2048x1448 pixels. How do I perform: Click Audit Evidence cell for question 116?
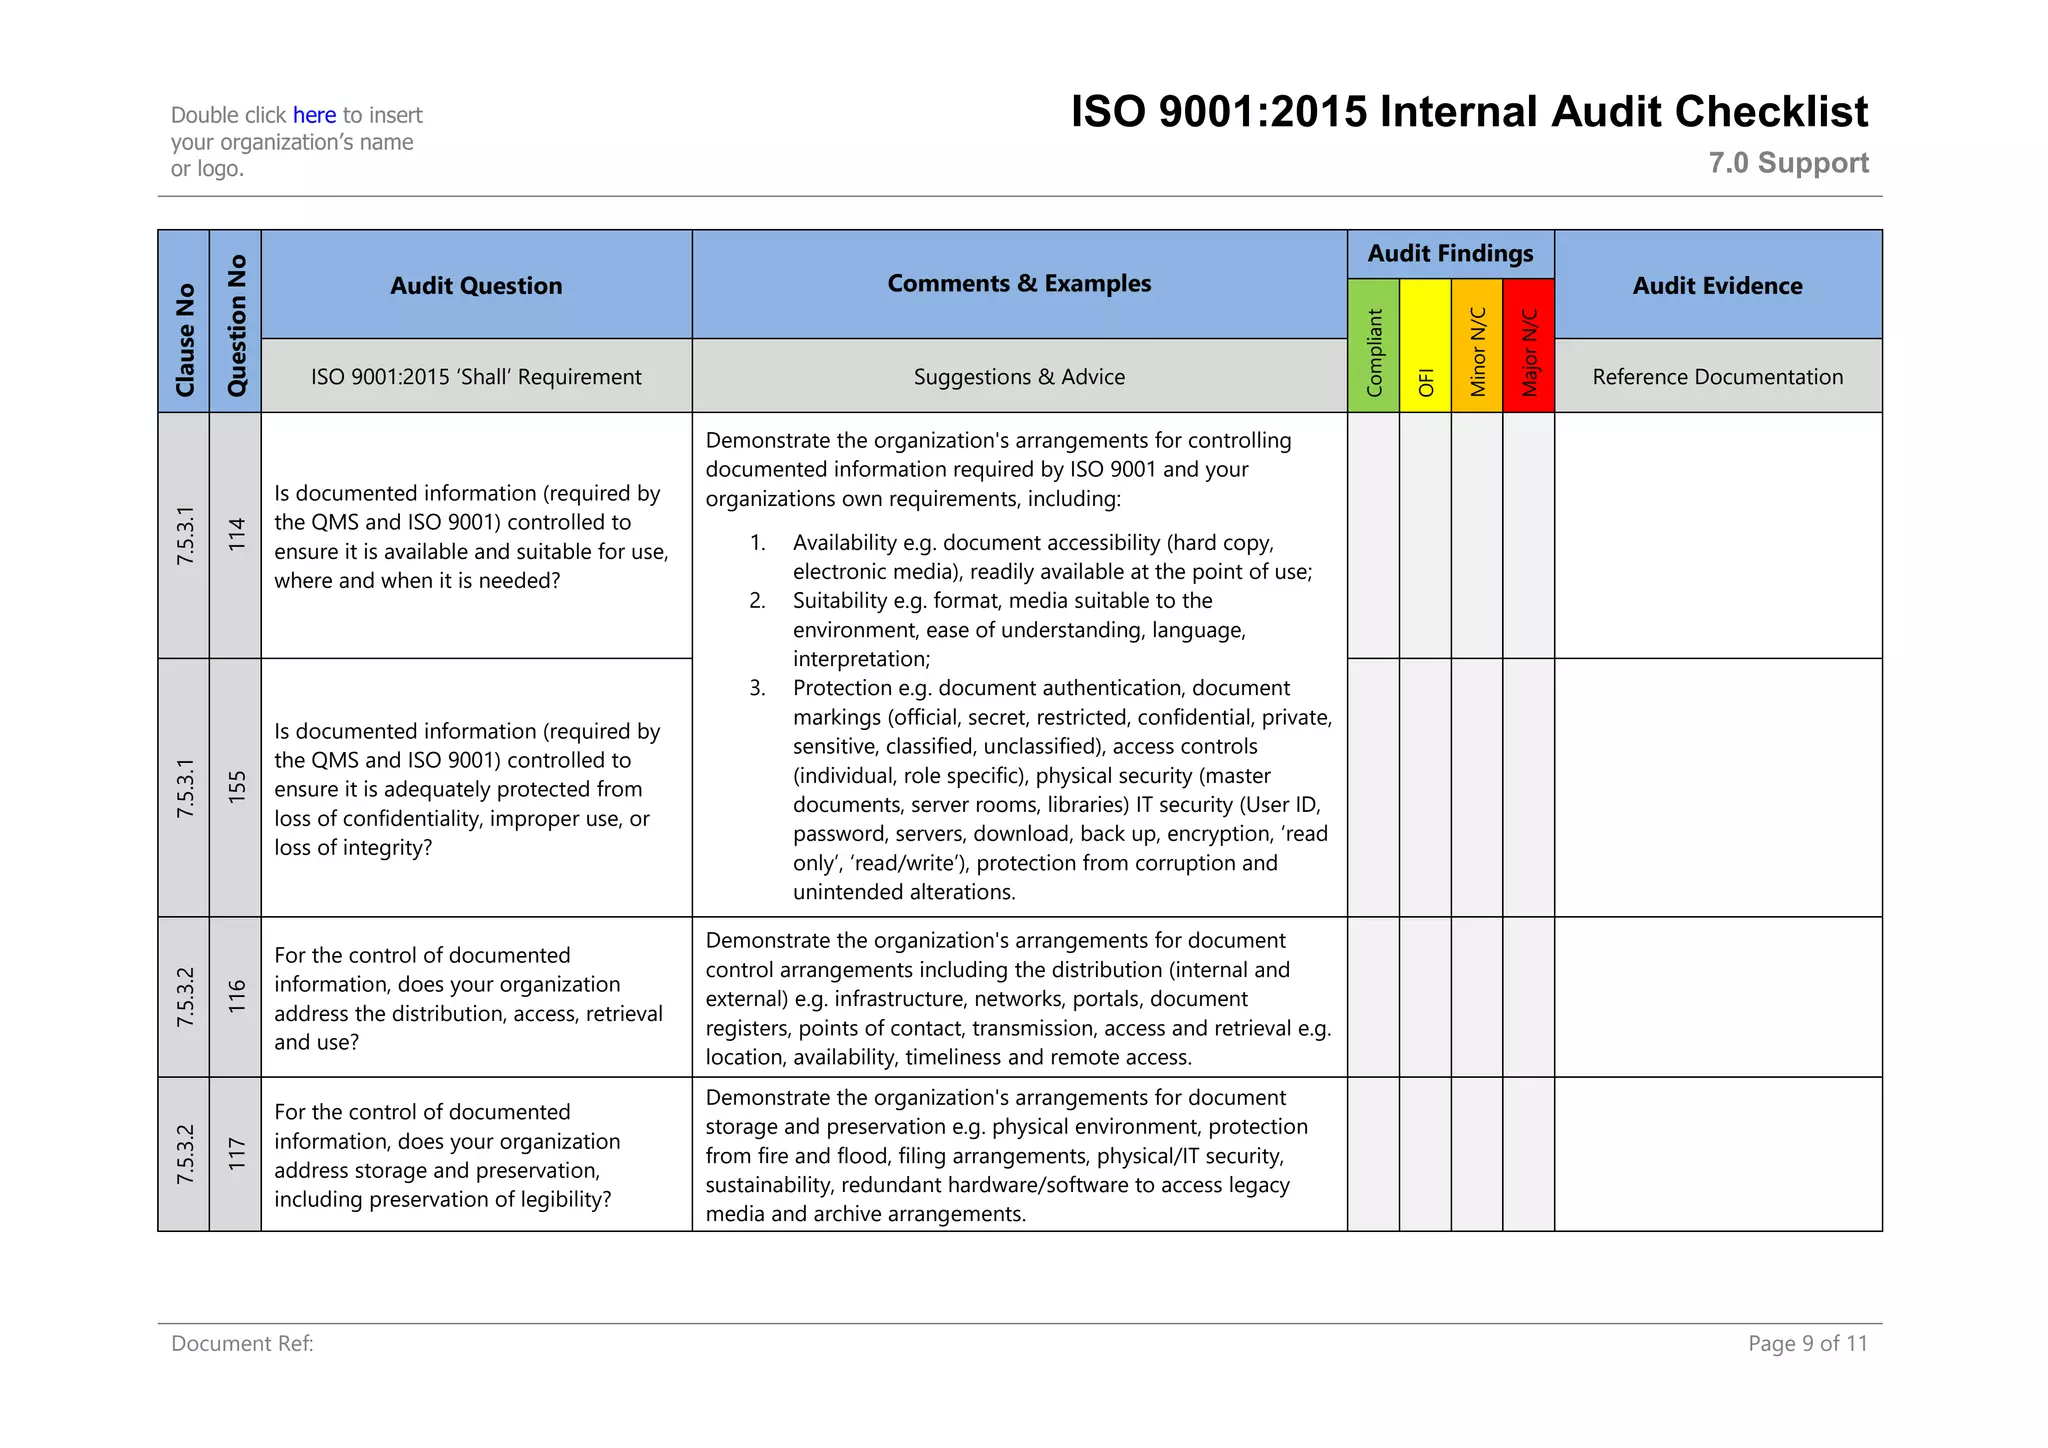pos(1718,997)
